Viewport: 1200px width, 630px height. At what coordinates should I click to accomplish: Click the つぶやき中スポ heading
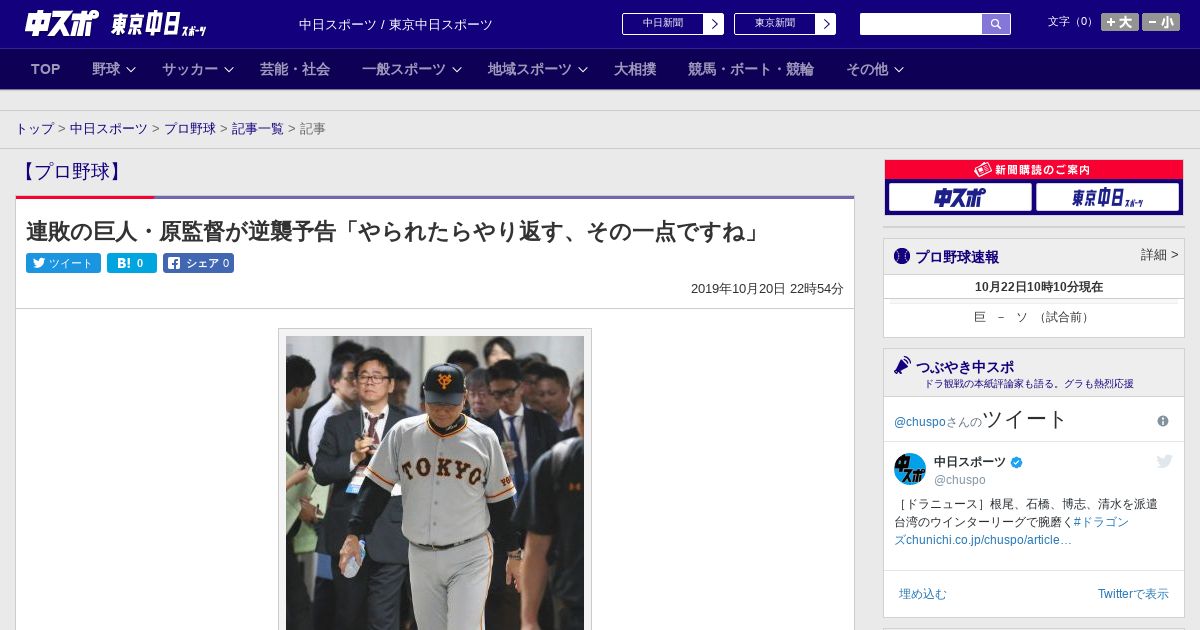(x=965, y=367)
